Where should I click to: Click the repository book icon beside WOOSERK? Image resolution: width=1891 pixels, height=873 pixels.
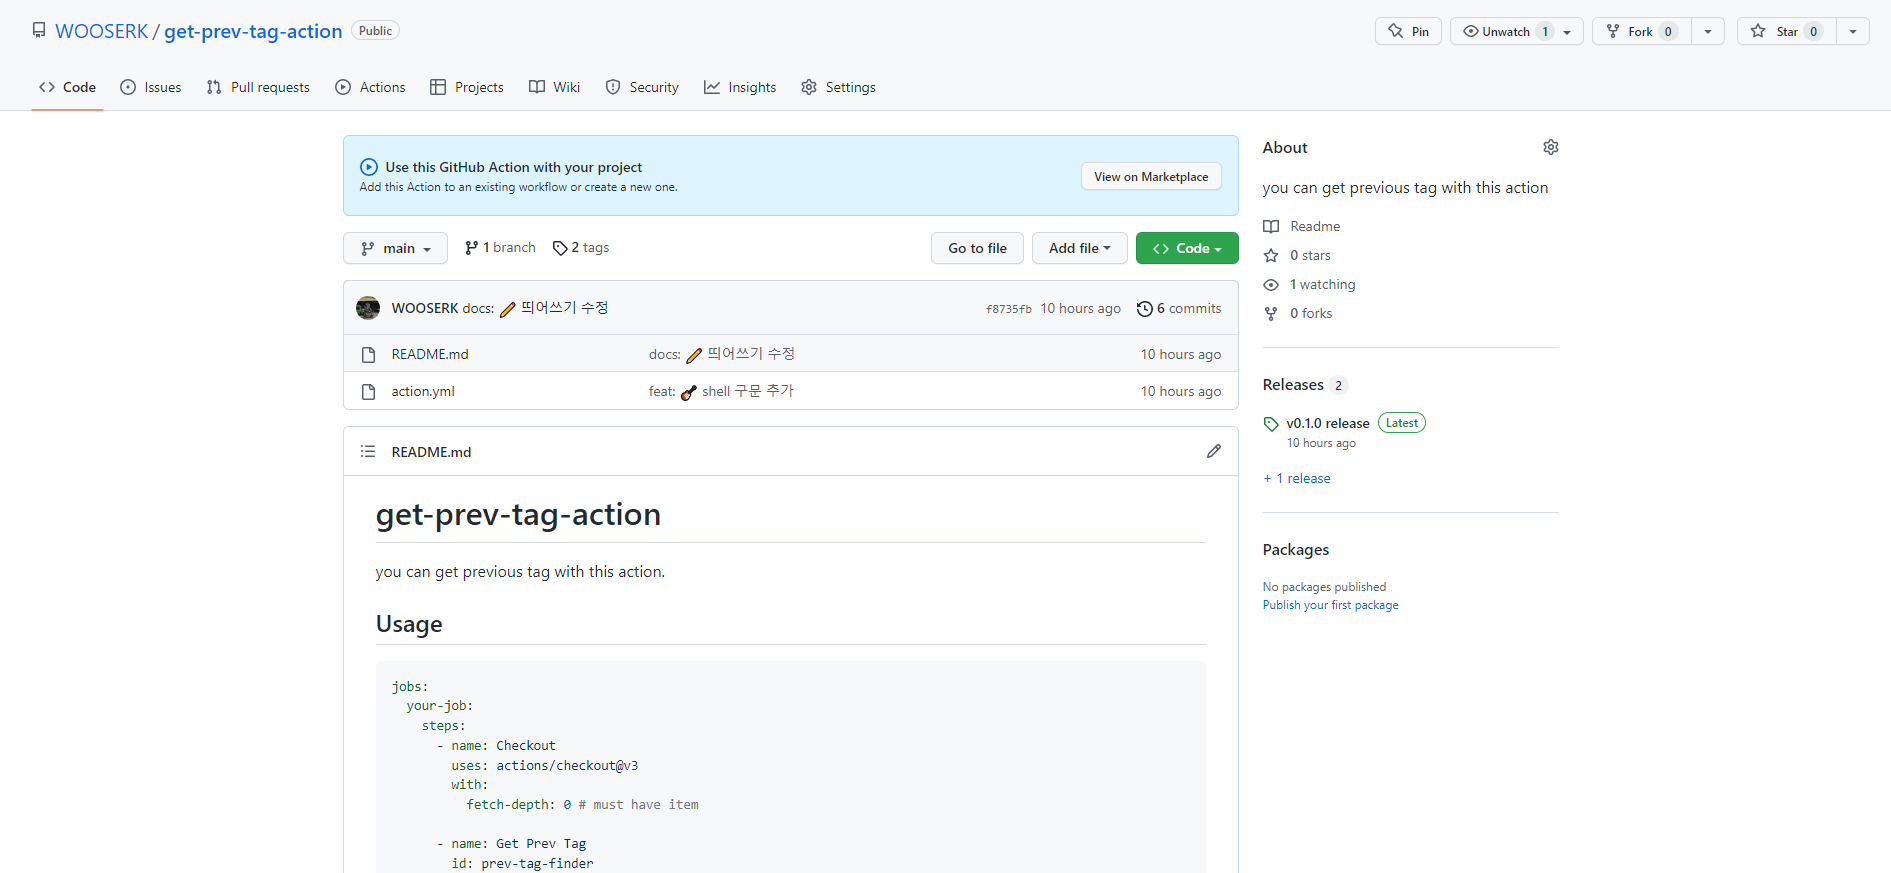[39, 30]
